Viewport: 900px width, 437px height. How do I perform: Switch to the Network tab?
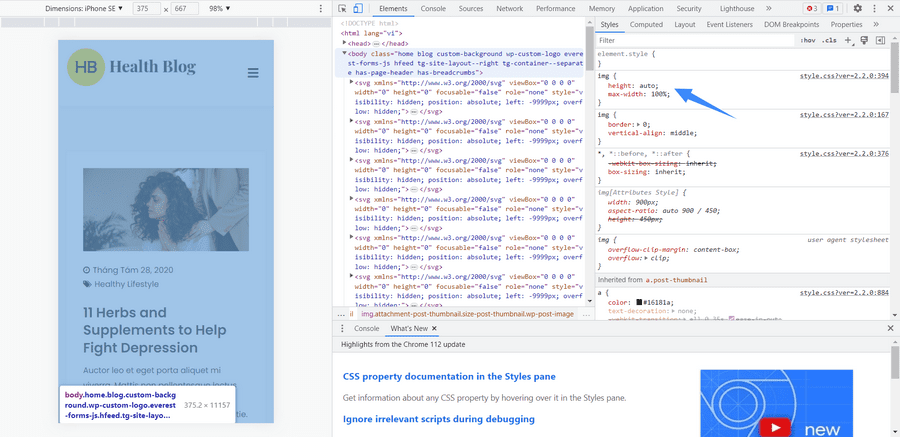[510, 9]
